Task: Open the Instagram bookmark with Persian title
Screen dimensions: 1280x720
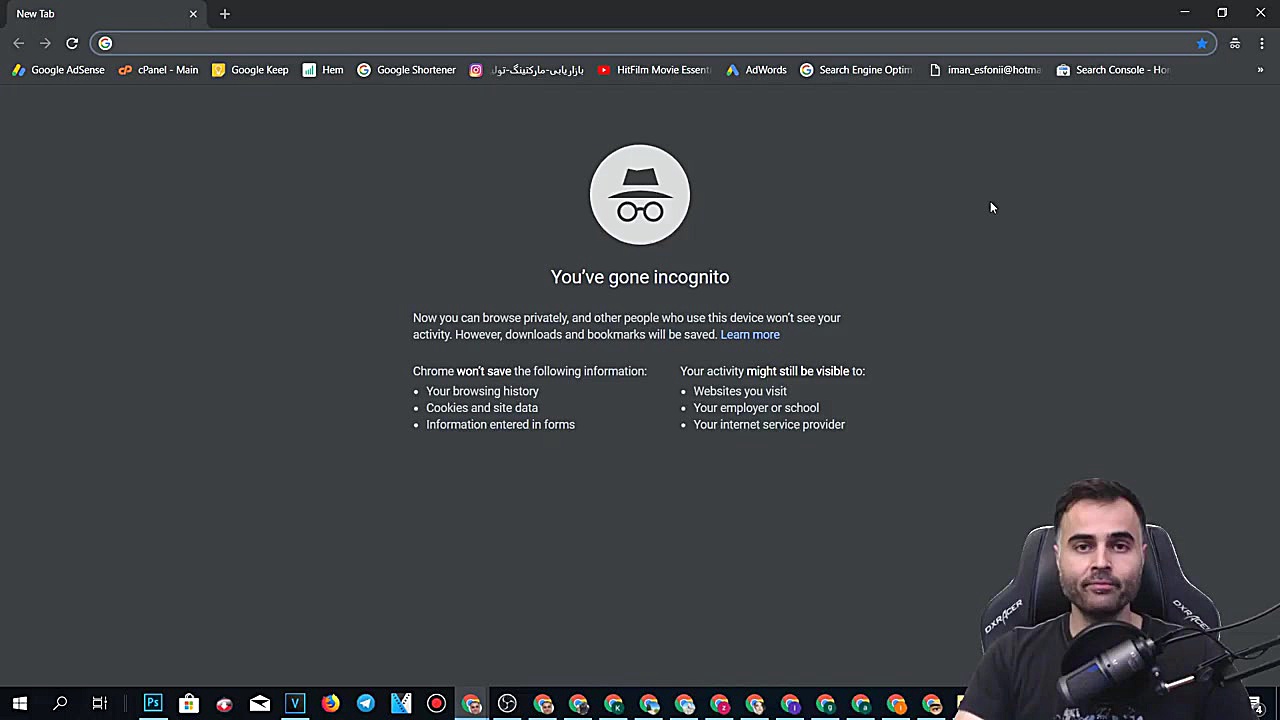Action: (527, 70)
